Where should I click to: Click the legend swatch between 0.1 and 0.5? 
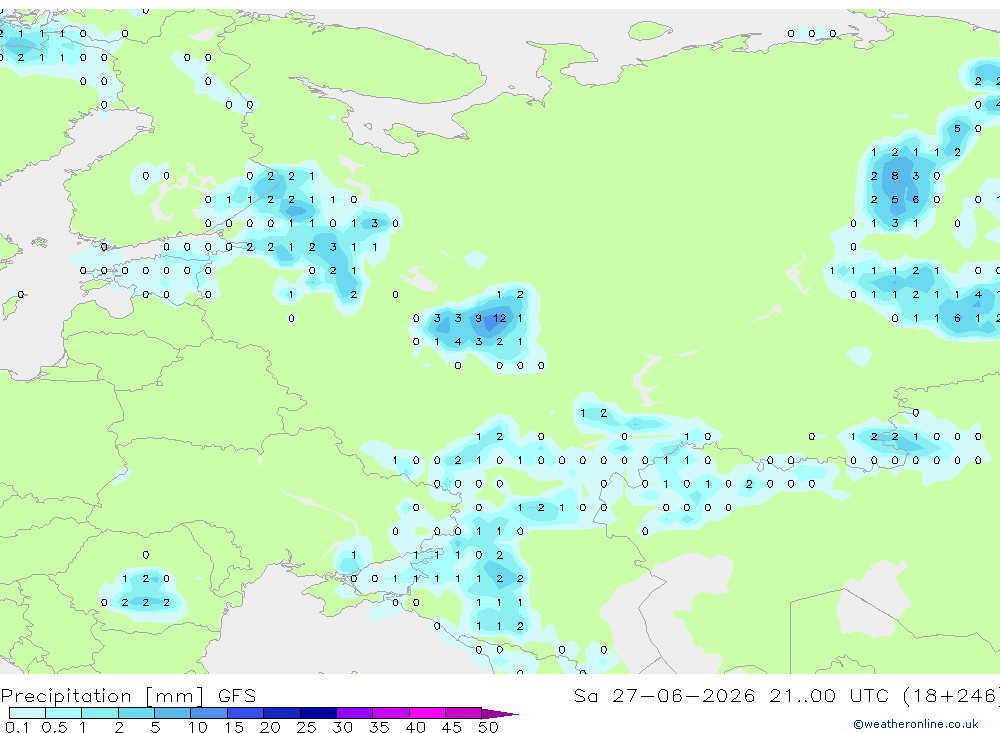coord(27,713)
